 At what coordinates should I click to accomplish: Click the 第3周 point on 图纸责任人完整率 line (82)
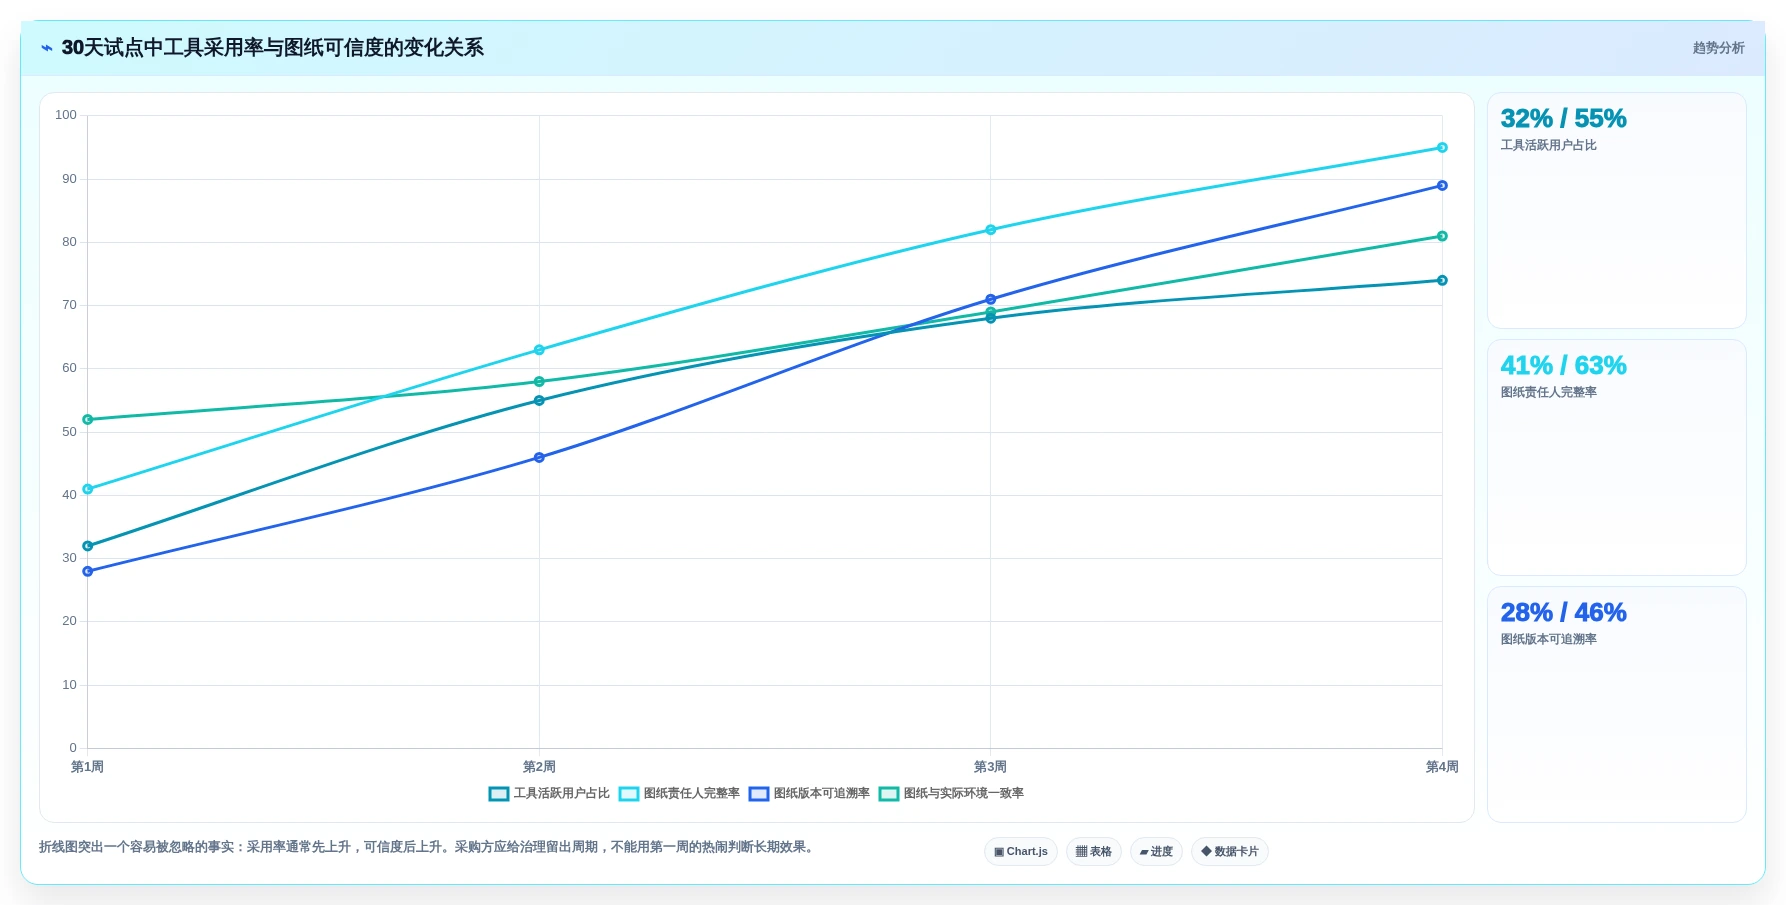[991, 230]
